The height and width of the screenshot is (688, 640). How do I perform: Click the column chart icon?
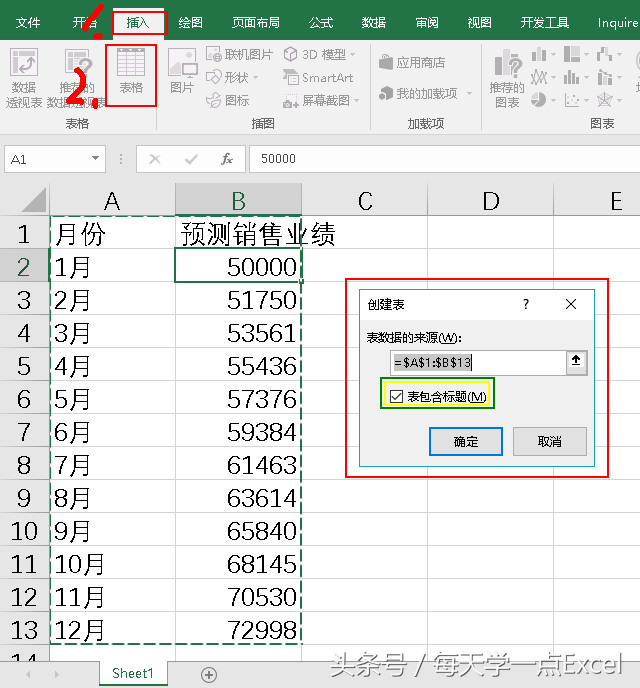tap(539, 55)
